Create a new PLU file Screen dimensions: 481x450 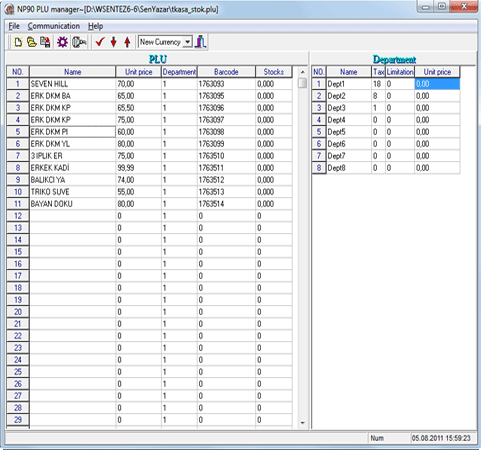18,42
